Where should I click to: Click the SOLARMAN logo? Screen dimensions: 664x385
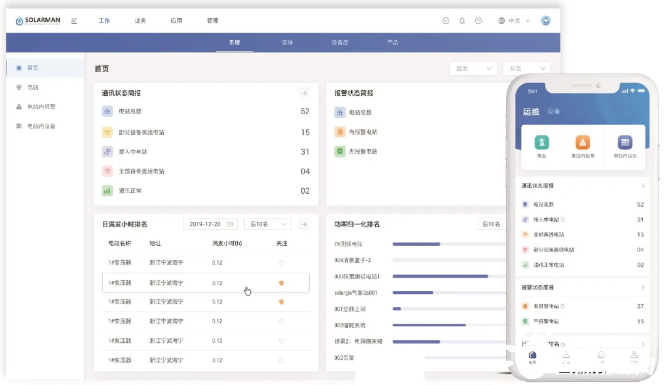[x=38, y=20]
